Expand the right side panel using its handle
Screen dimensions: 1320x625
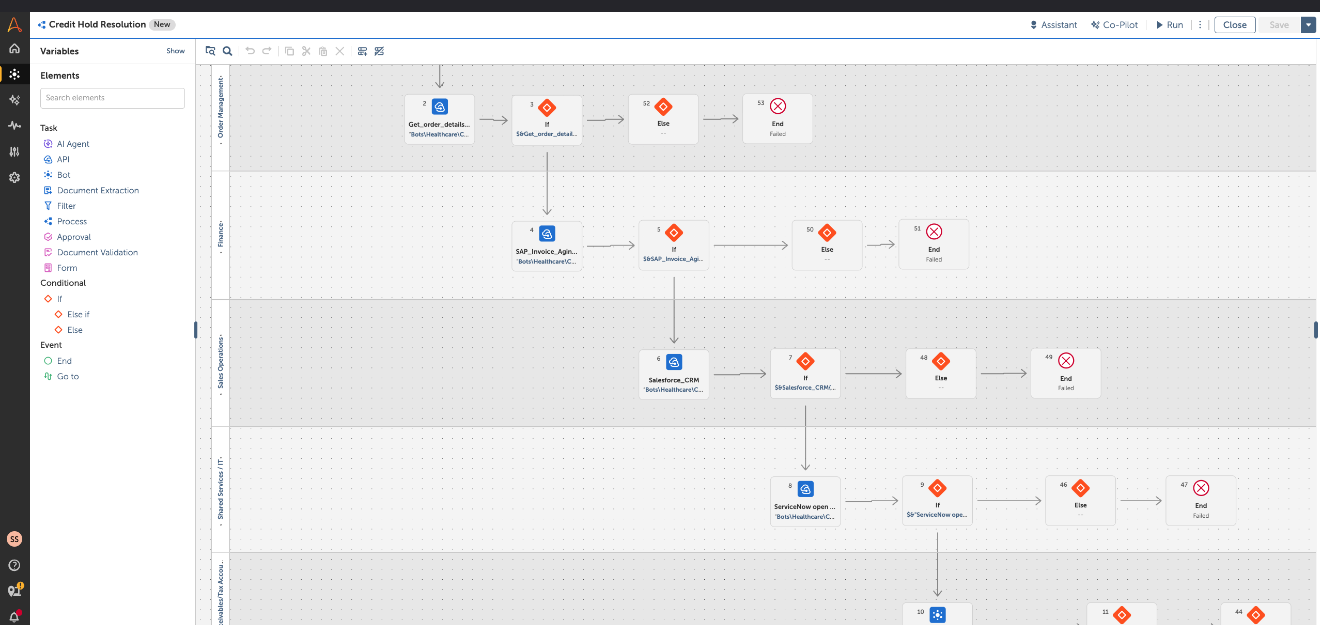coord(1316,330)
